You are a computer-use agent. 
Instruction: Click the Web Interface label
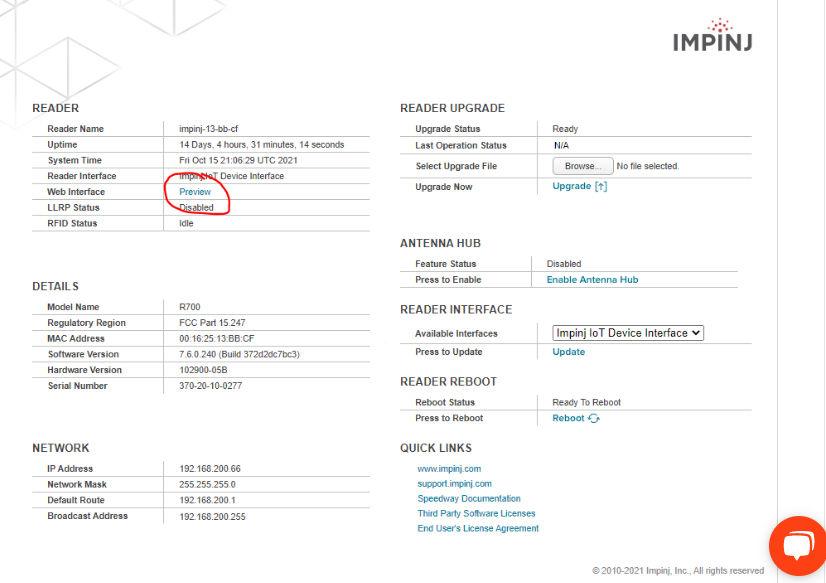[76, 192]
